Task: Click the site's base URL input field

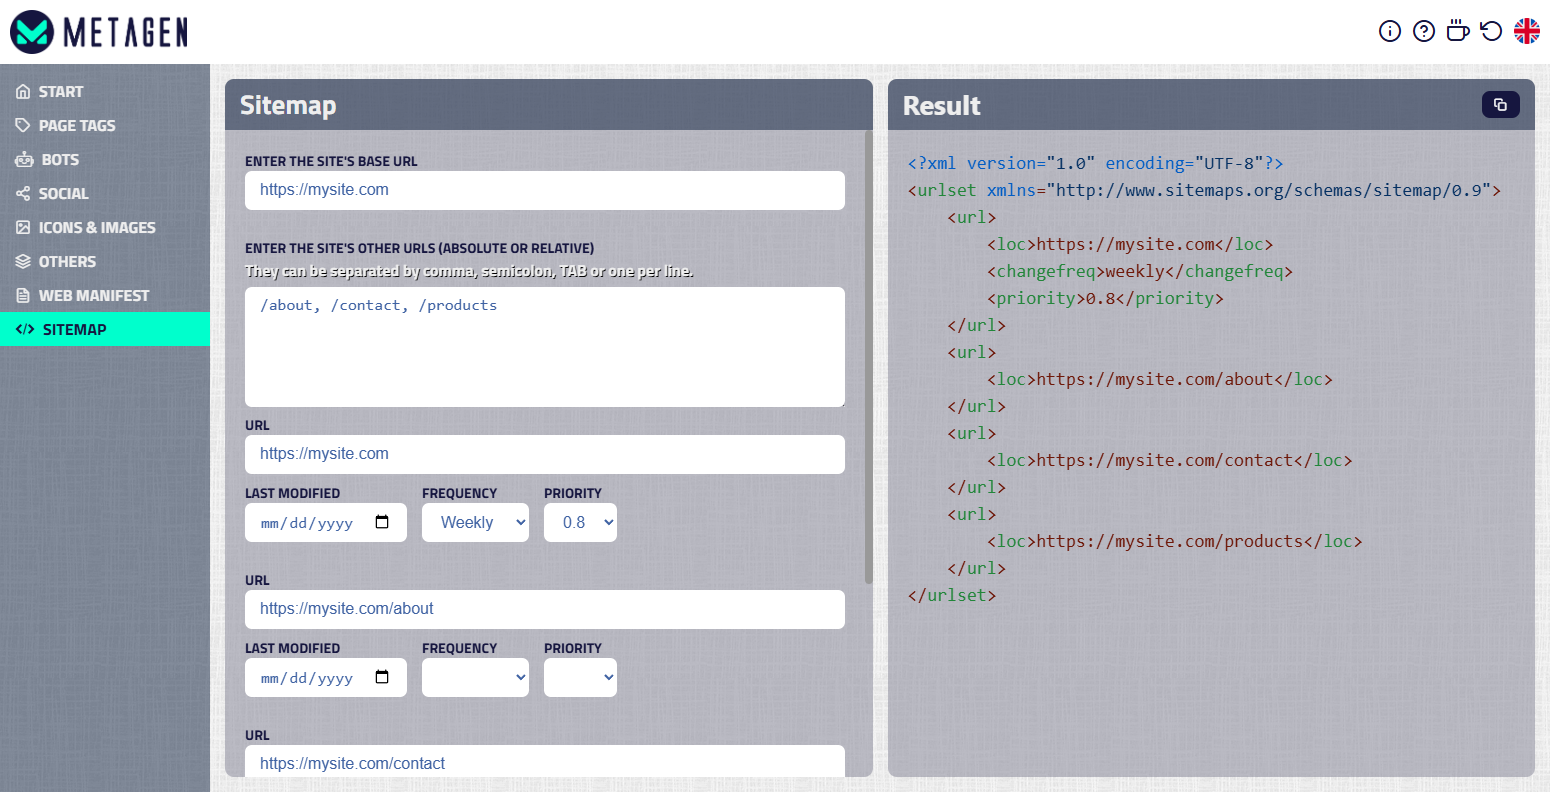Action: 545,191
